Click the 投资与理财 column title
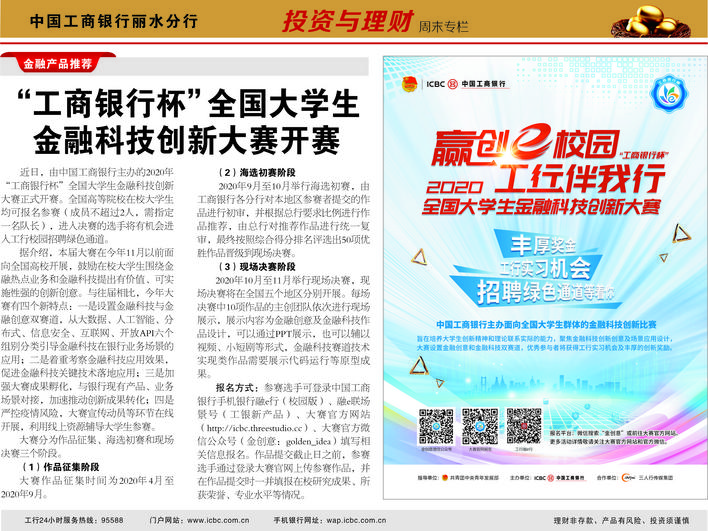Image resolution: width=708 pixels, height=531 pixels. pyautogui.click(x=347, y=21)
